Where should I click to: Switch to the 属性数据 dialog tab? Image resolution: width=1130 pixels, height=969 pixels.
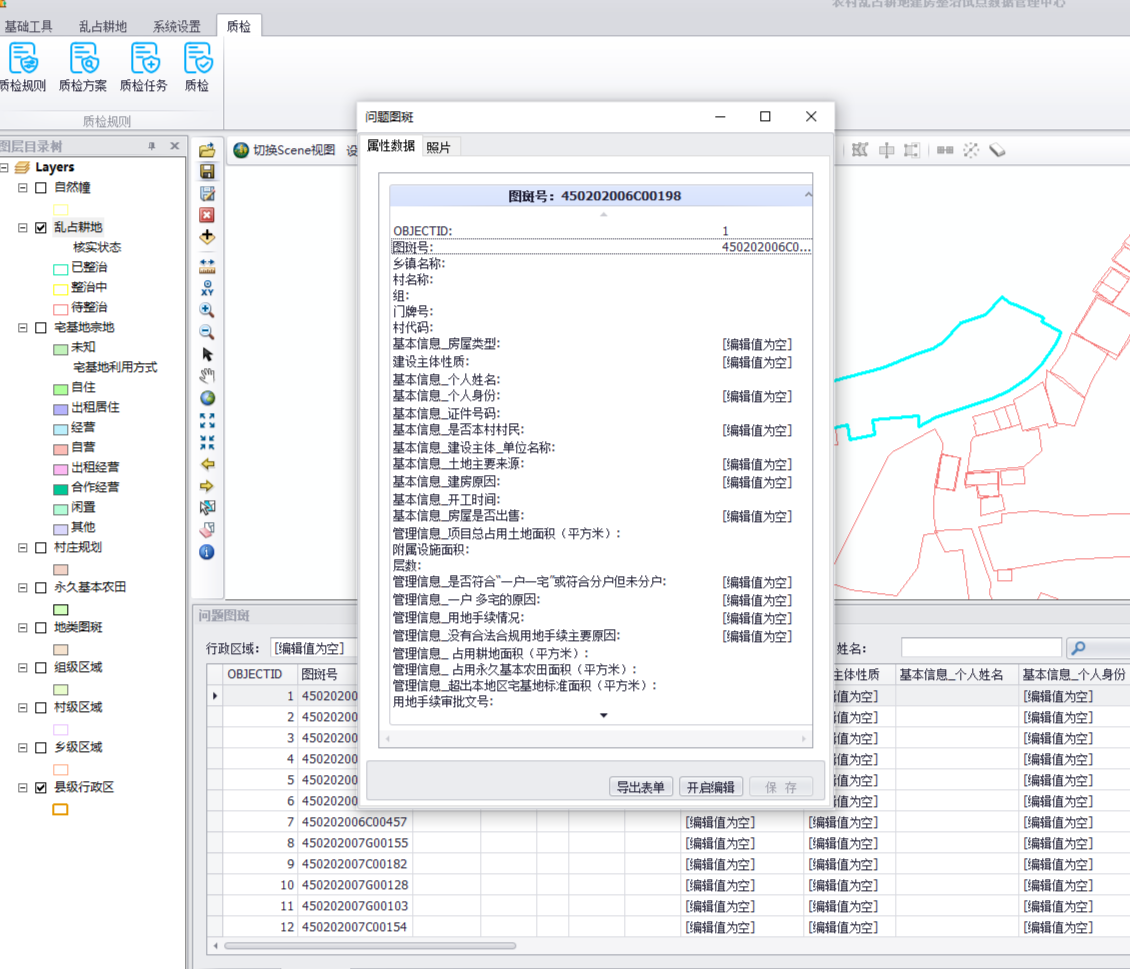point(391,146)
